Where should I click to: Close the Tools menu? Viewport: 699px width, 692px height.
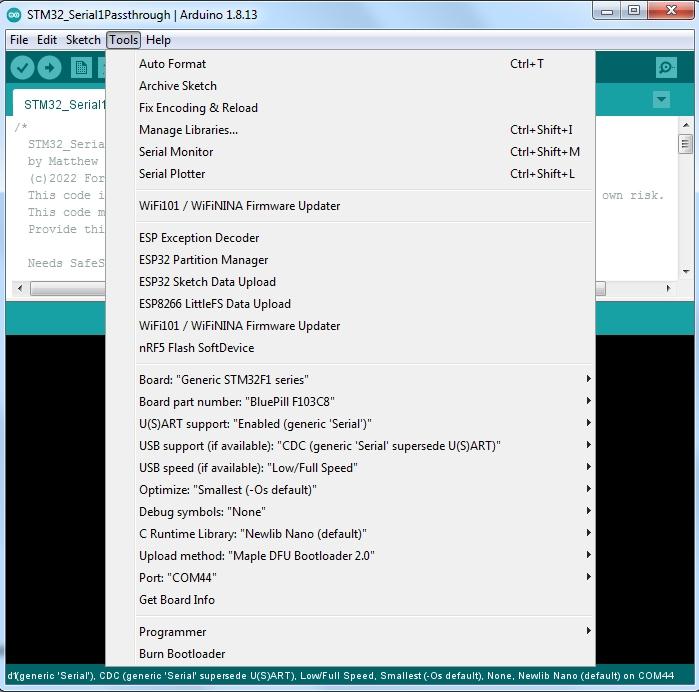[123, 40]
